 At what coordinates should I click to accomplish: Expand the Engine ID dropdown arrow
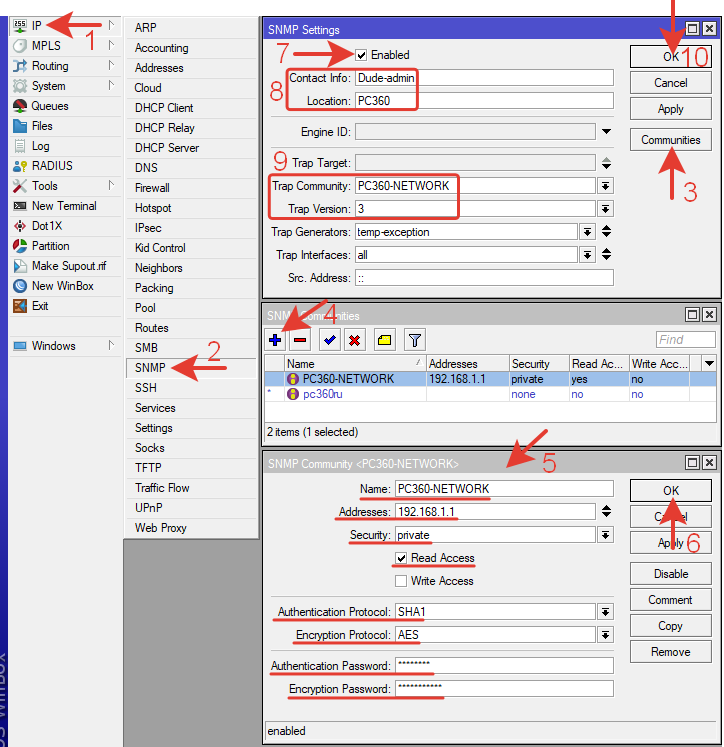coord(606,131)
